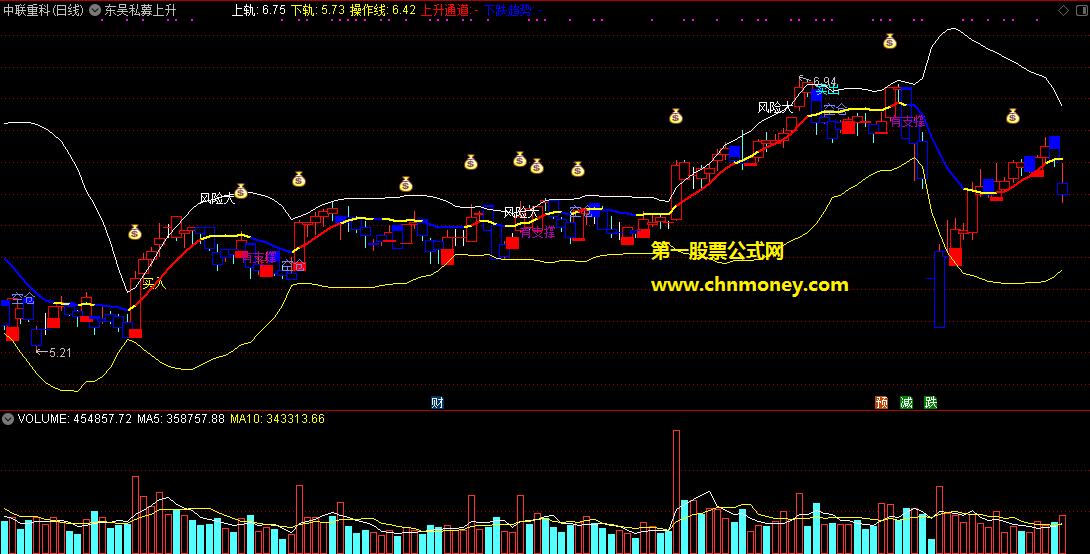The height and width of the screenshot is (554, 1090).
Task: Select the 东吴私募上升 indicator name
Action: tap(140, 10)
